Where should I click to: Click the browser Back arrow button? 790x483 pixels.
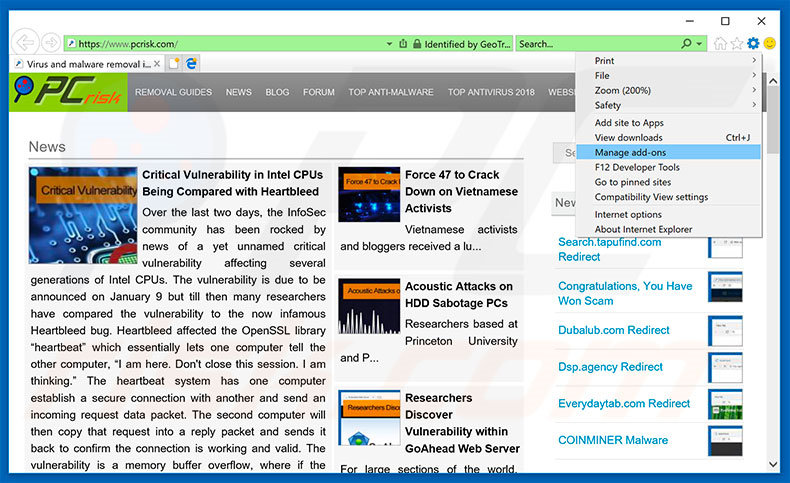pyautogui.click(x=25, y=43)
